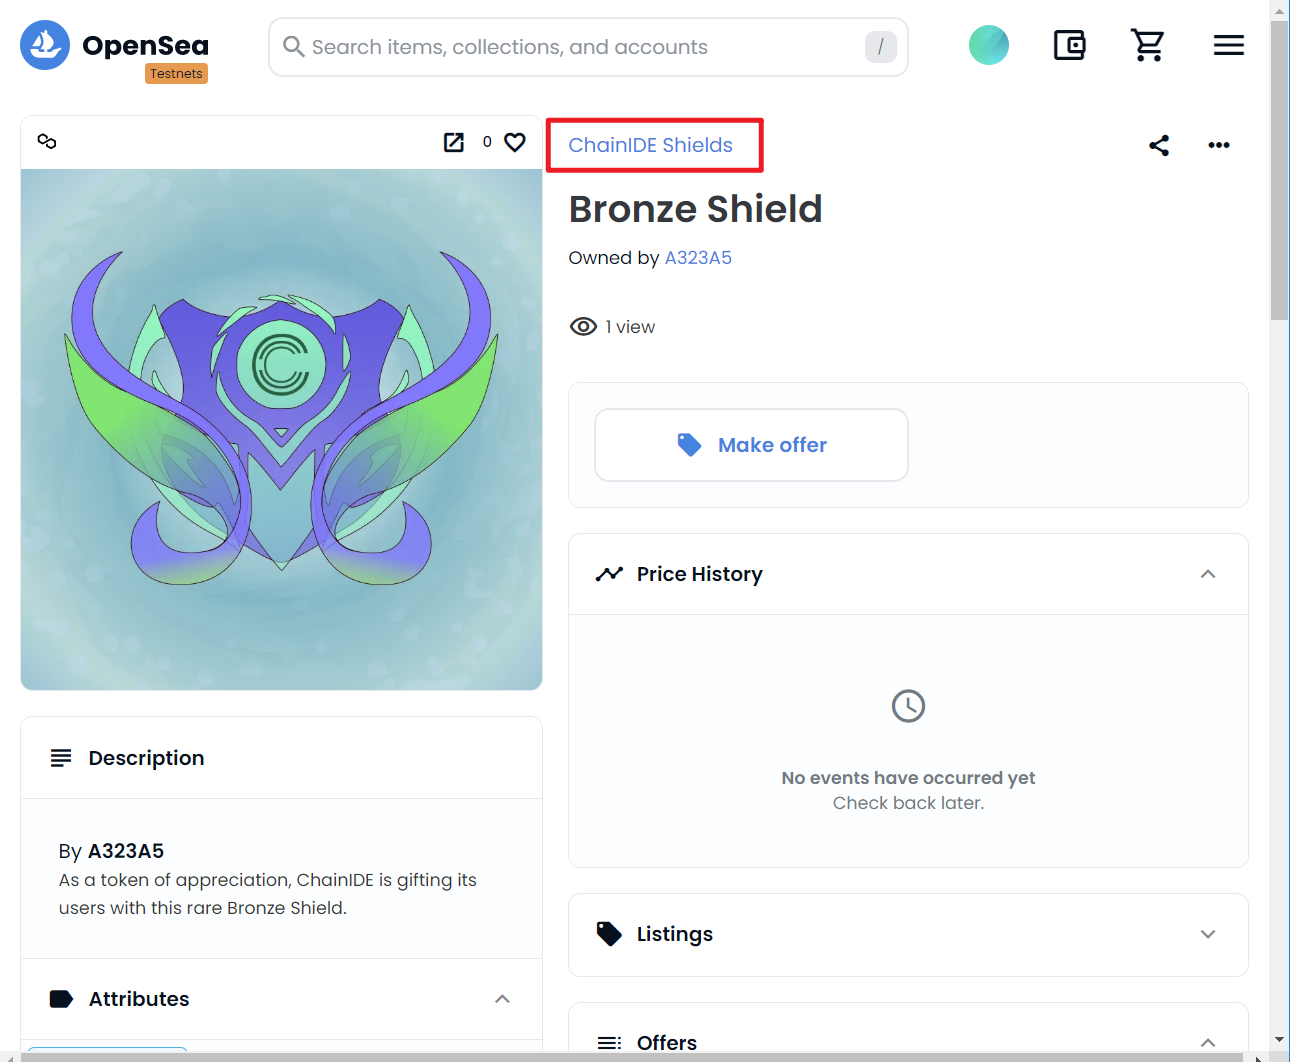Collapse the Attributes section

tap(502, 999)
